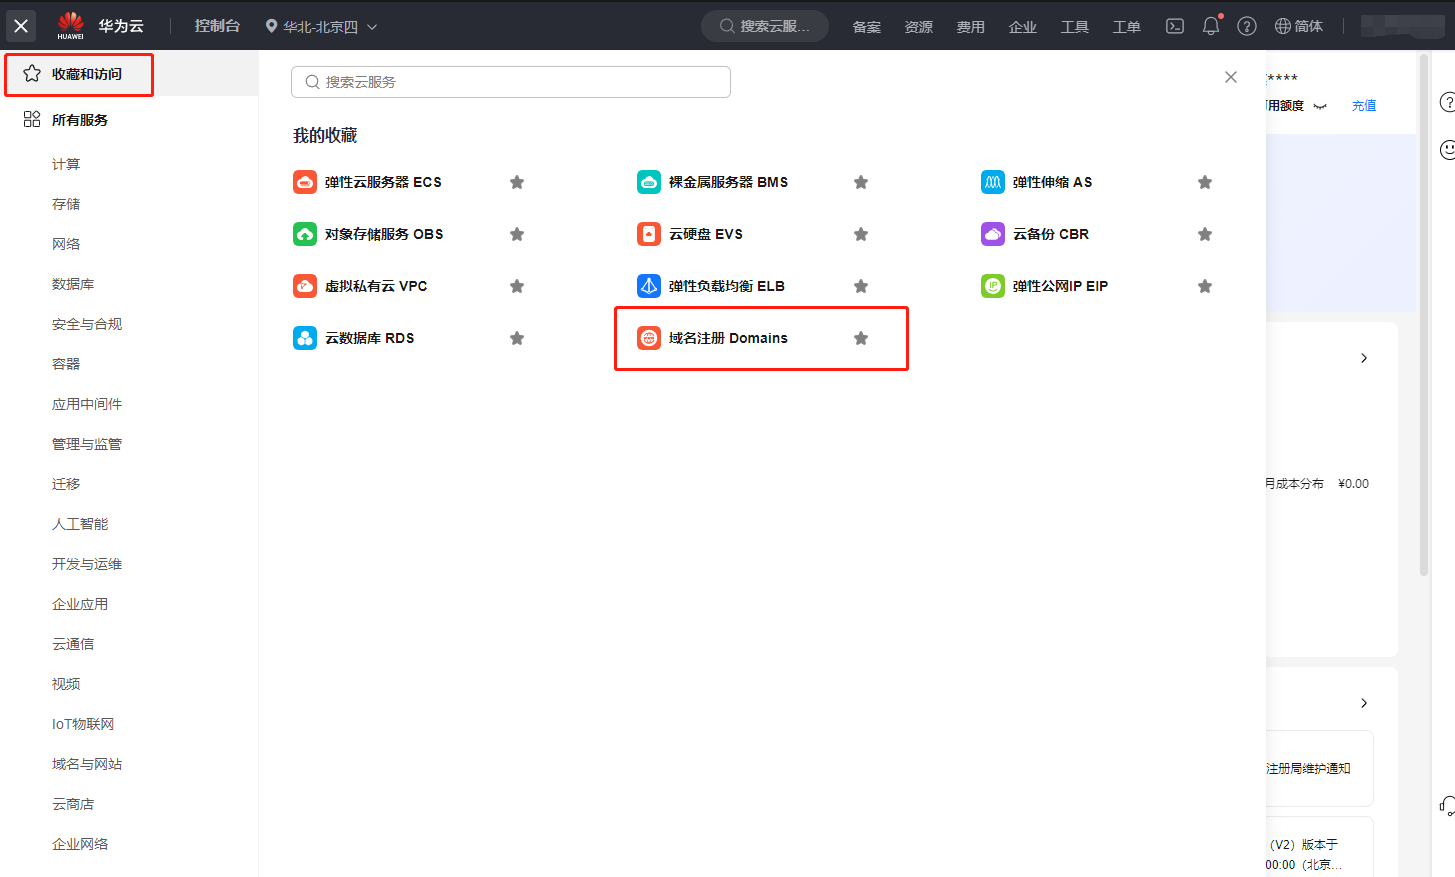Unfavorite 弹性云服务器 ECS via its star
The width and height of the screenshot is (1455, 877).
pos(517,182)
